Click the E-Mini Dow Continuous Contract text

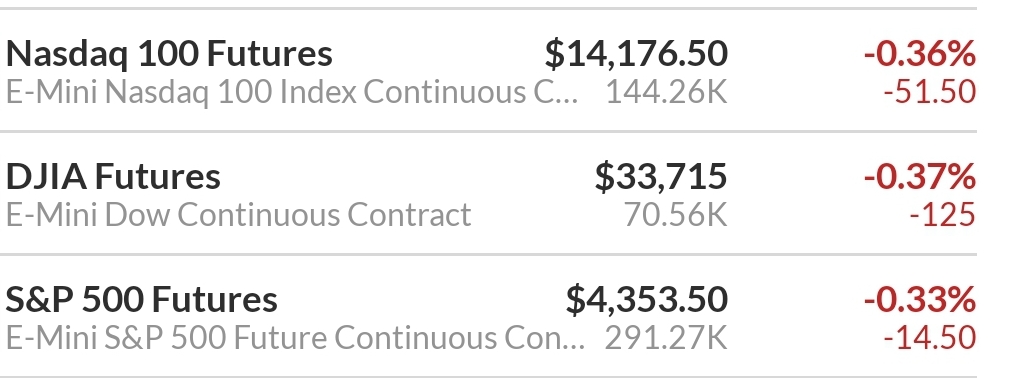coord(238,215)
